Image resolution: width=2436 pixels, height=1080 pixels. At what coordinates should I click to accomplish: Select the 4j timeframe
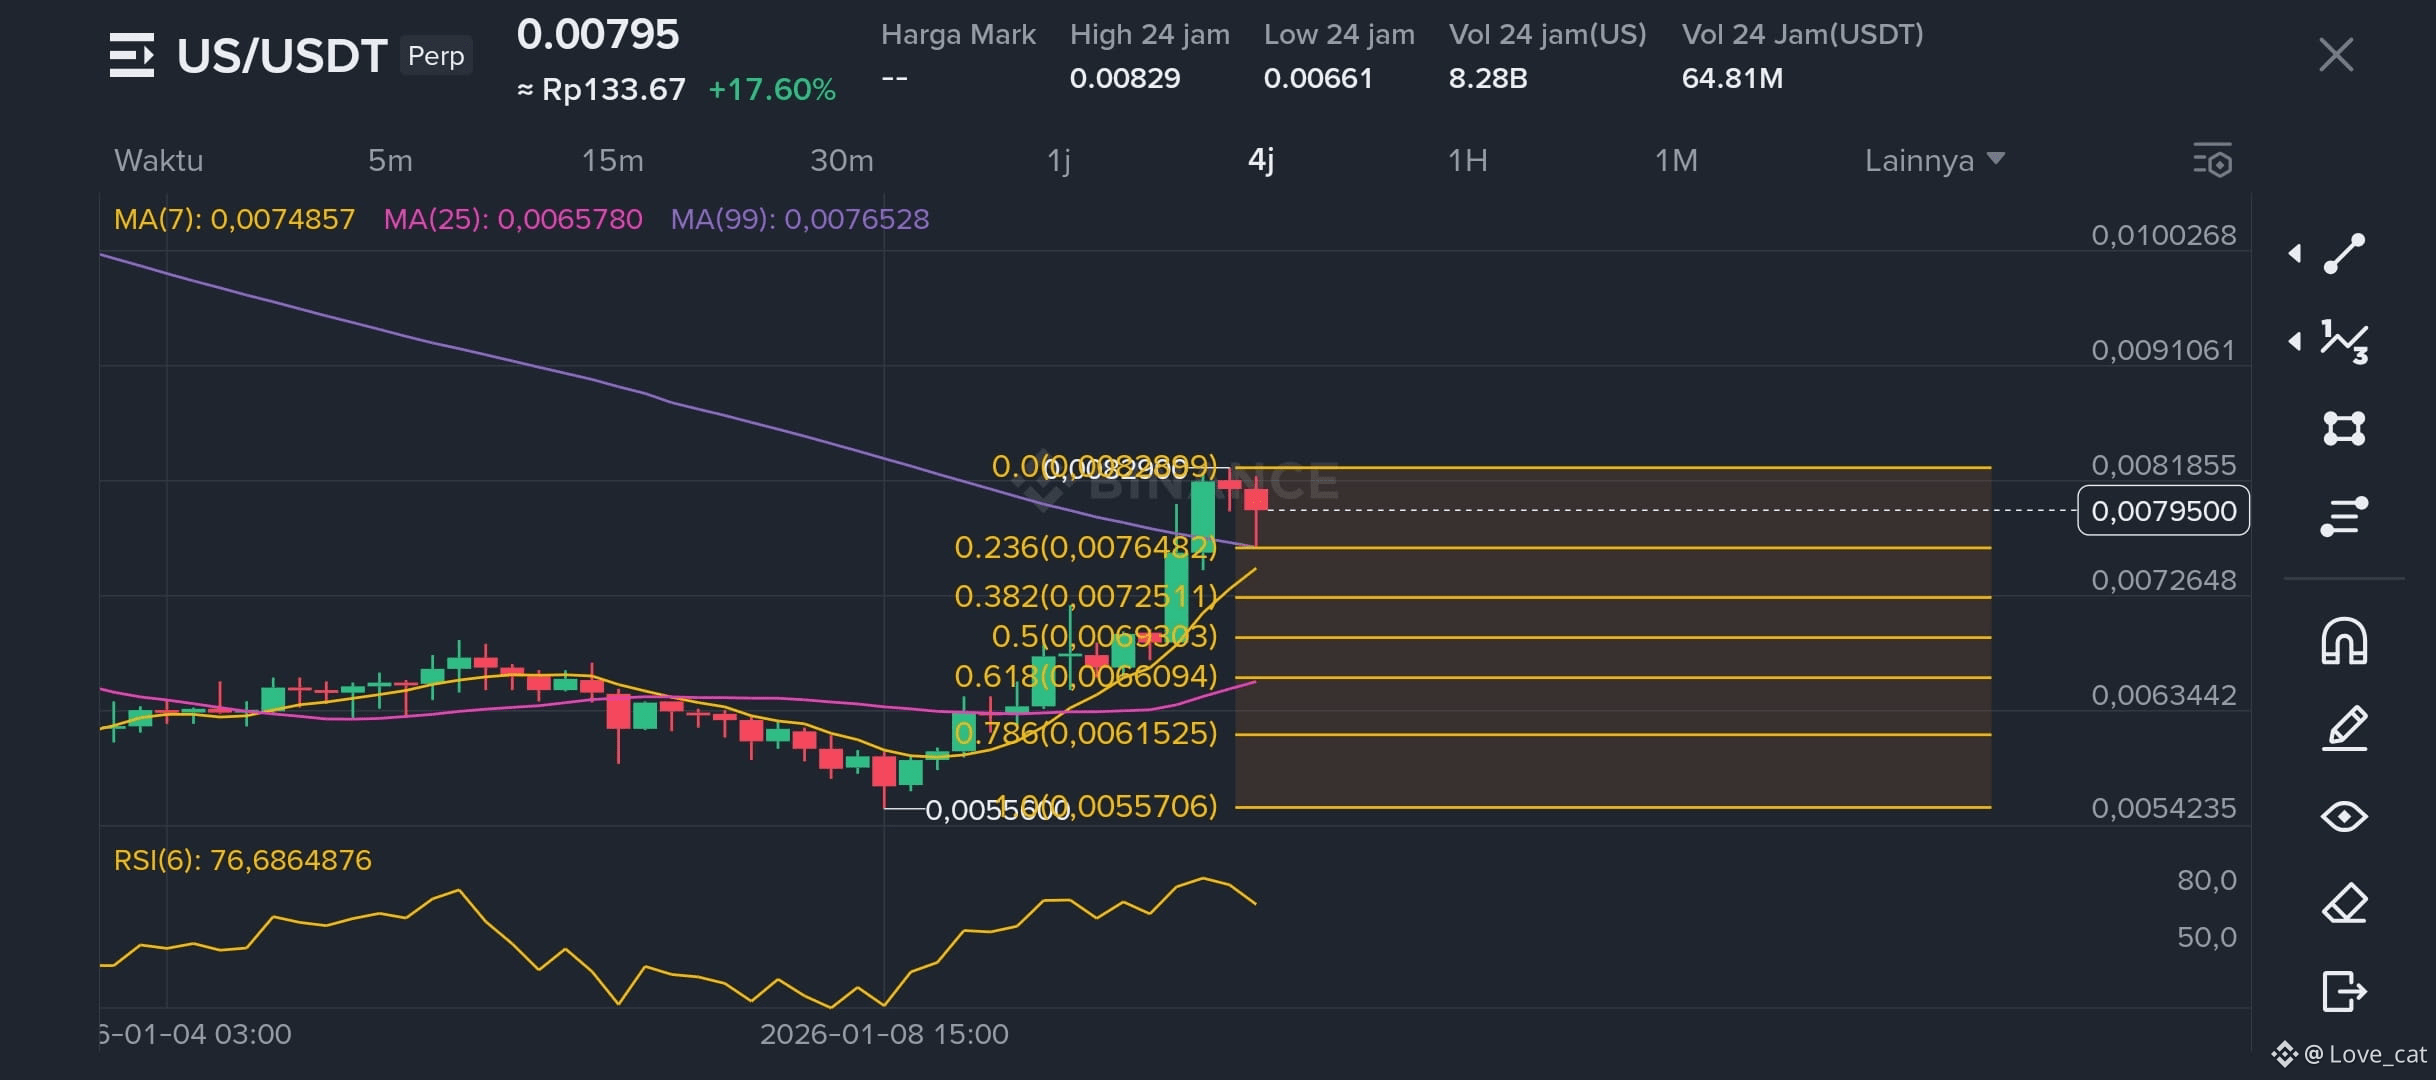(x=1261, y=160)
